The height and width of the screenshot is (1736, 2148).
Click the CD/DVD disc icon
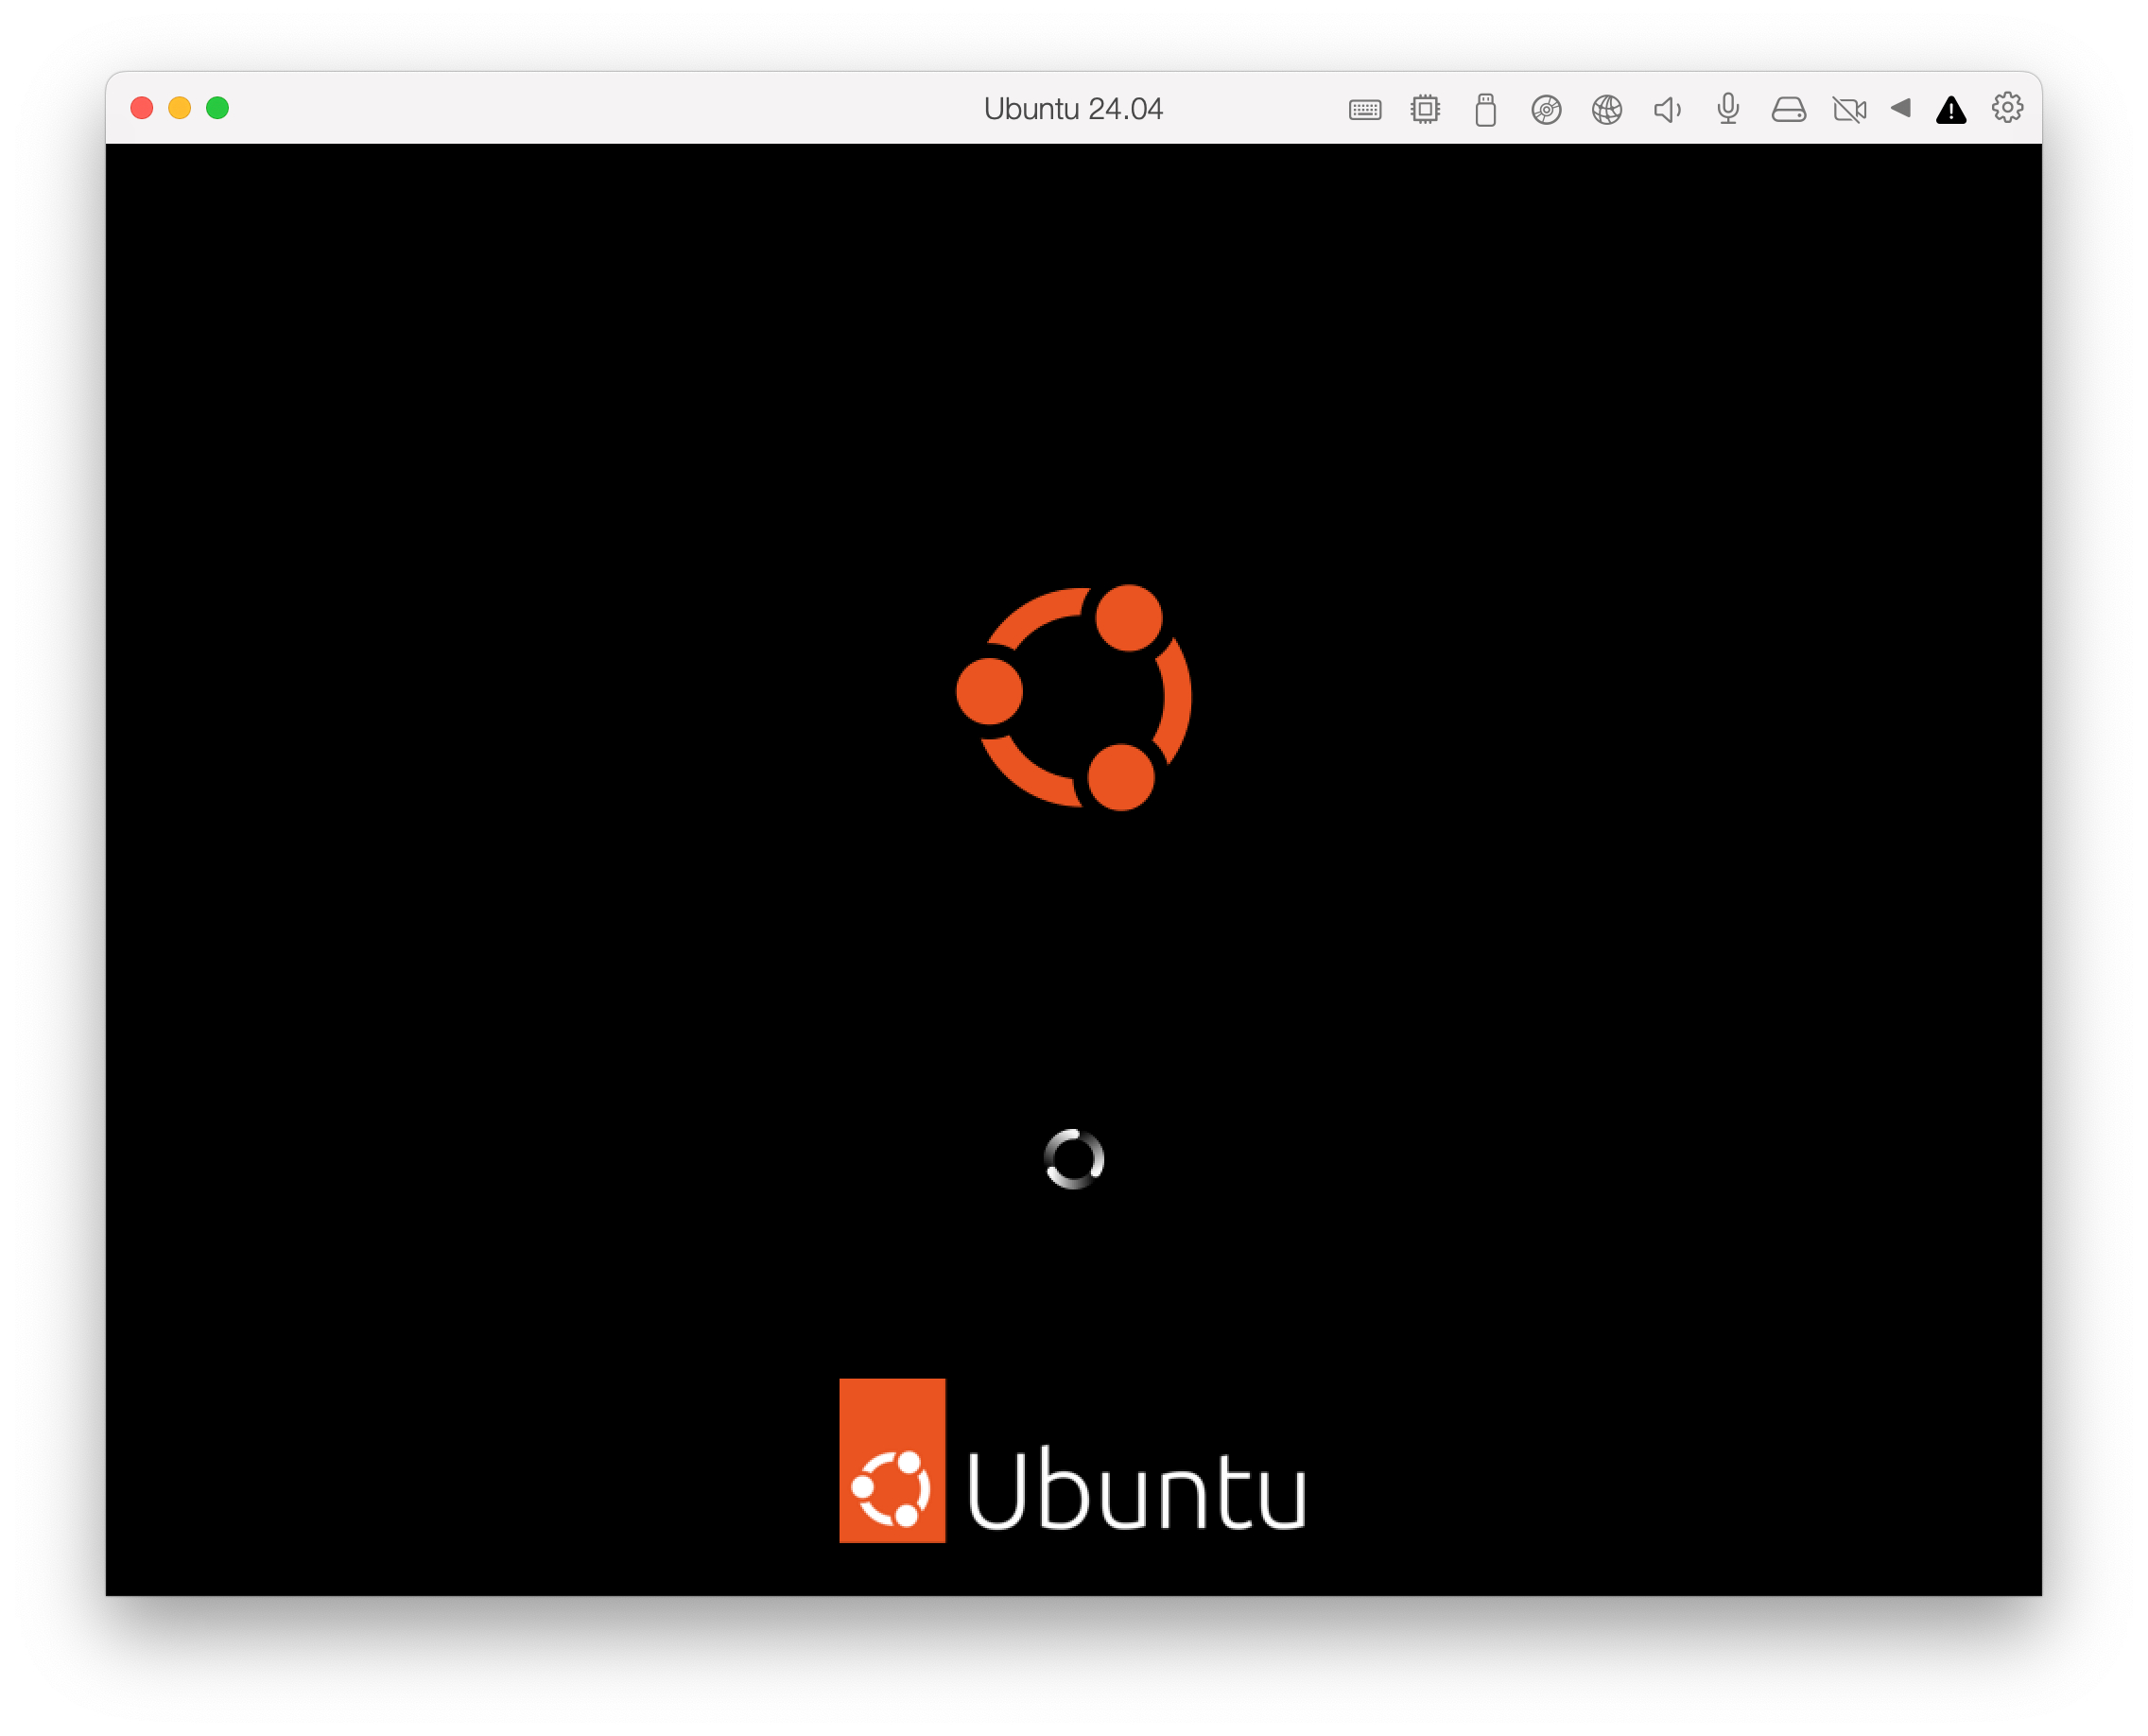[x=1546, y=109]
